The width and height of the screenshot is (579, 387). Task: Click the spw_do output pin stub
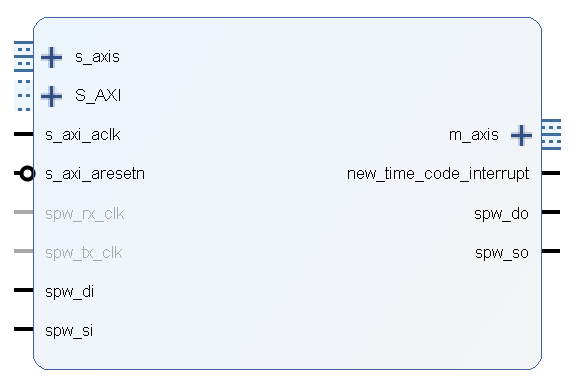click(551, 212)
